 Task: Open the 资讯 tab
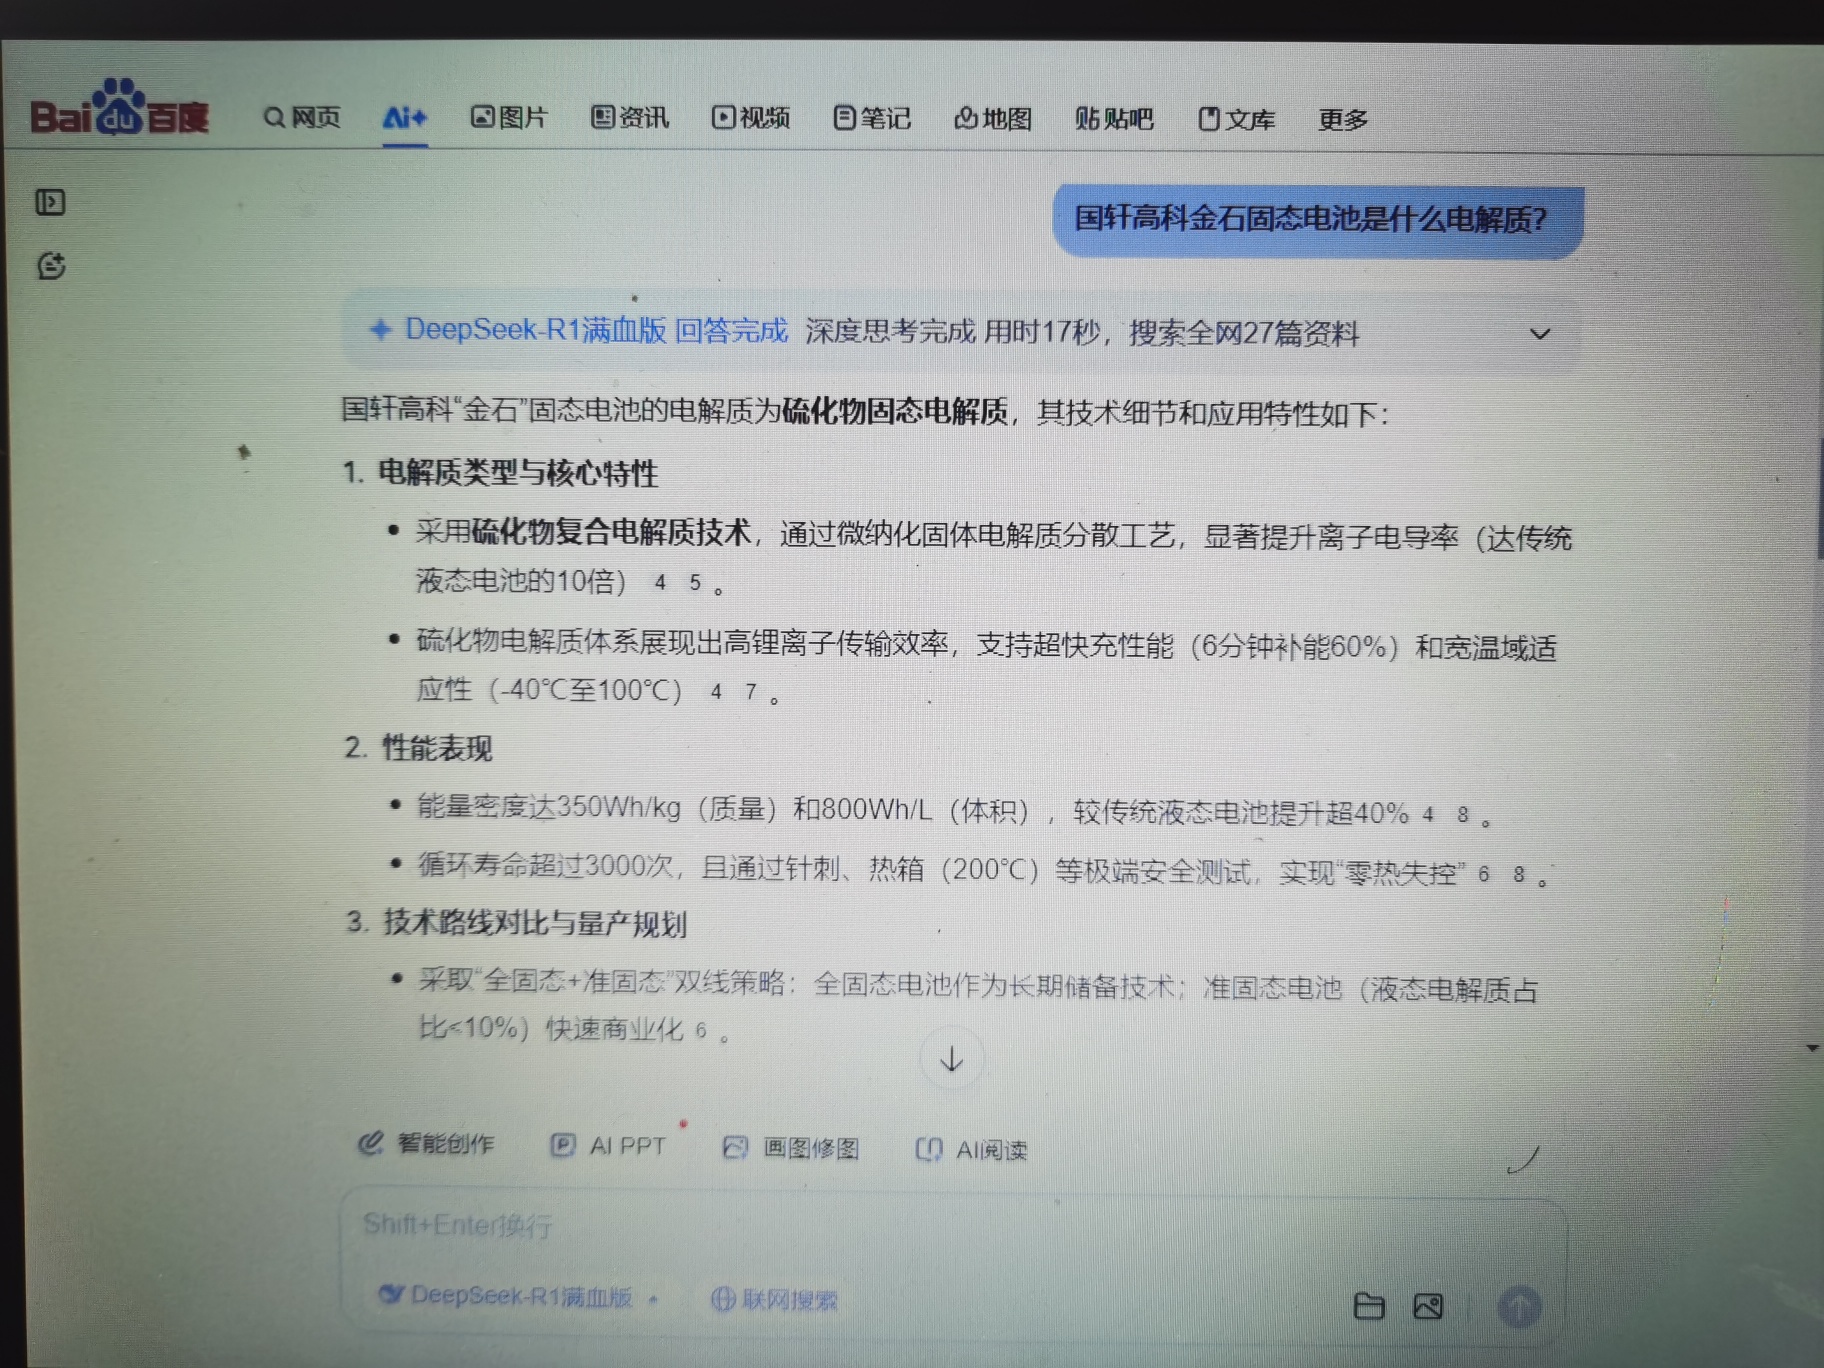click(630, 118)
